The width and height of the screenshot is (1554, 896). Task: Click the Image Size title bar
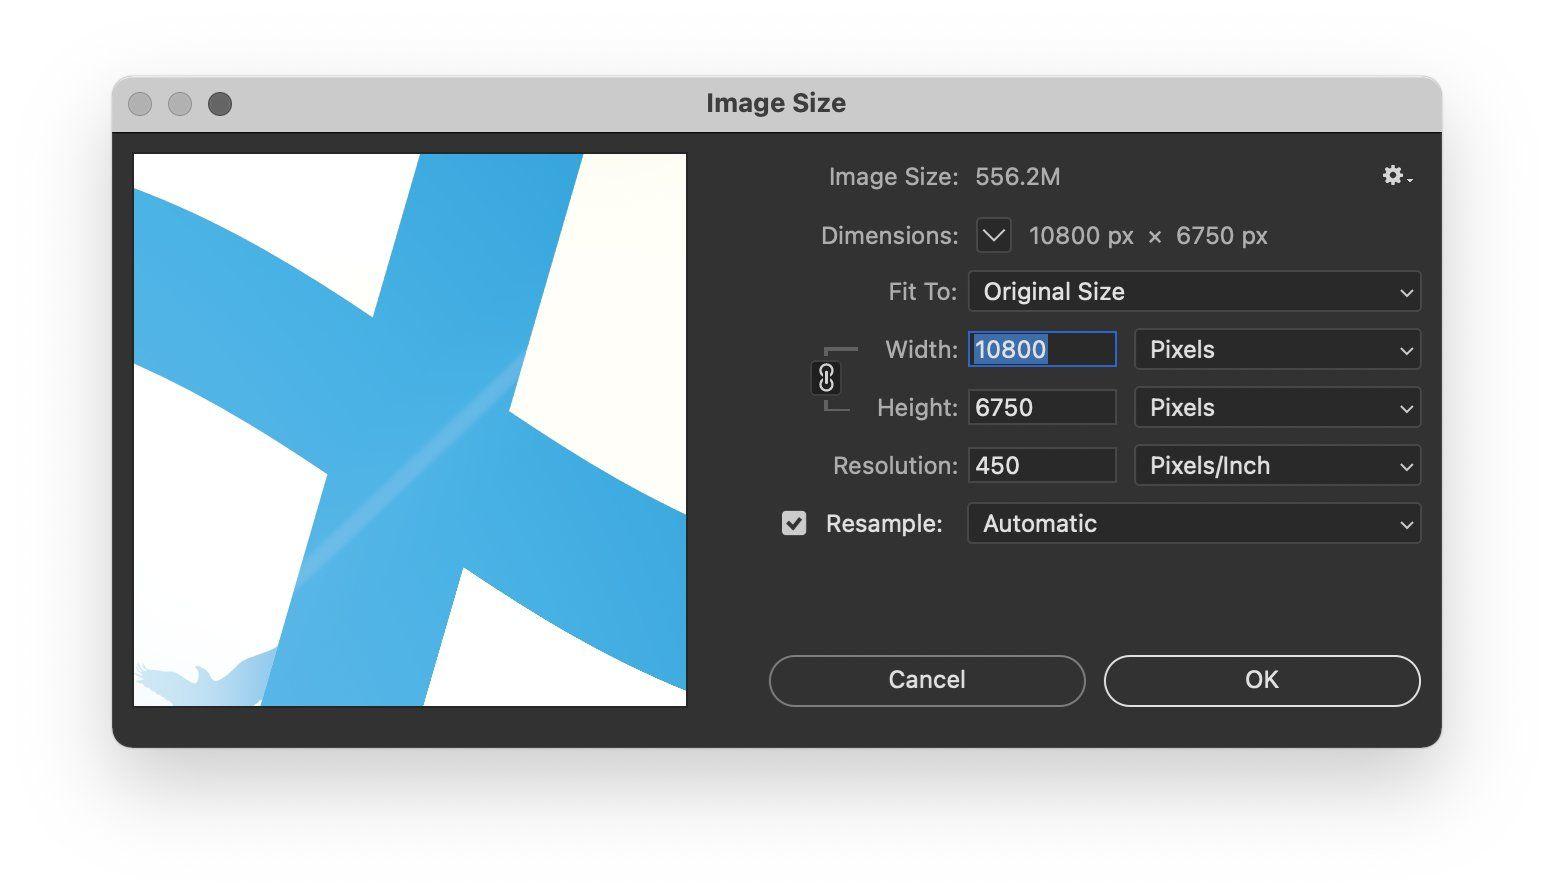(776, 103)
